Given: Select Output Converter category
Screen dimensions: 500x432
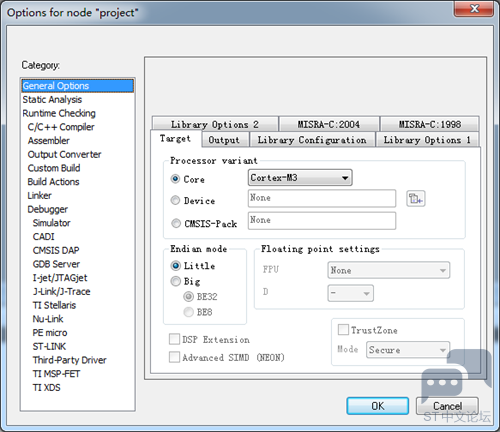Looking at the screenshot, I should 64,154.
